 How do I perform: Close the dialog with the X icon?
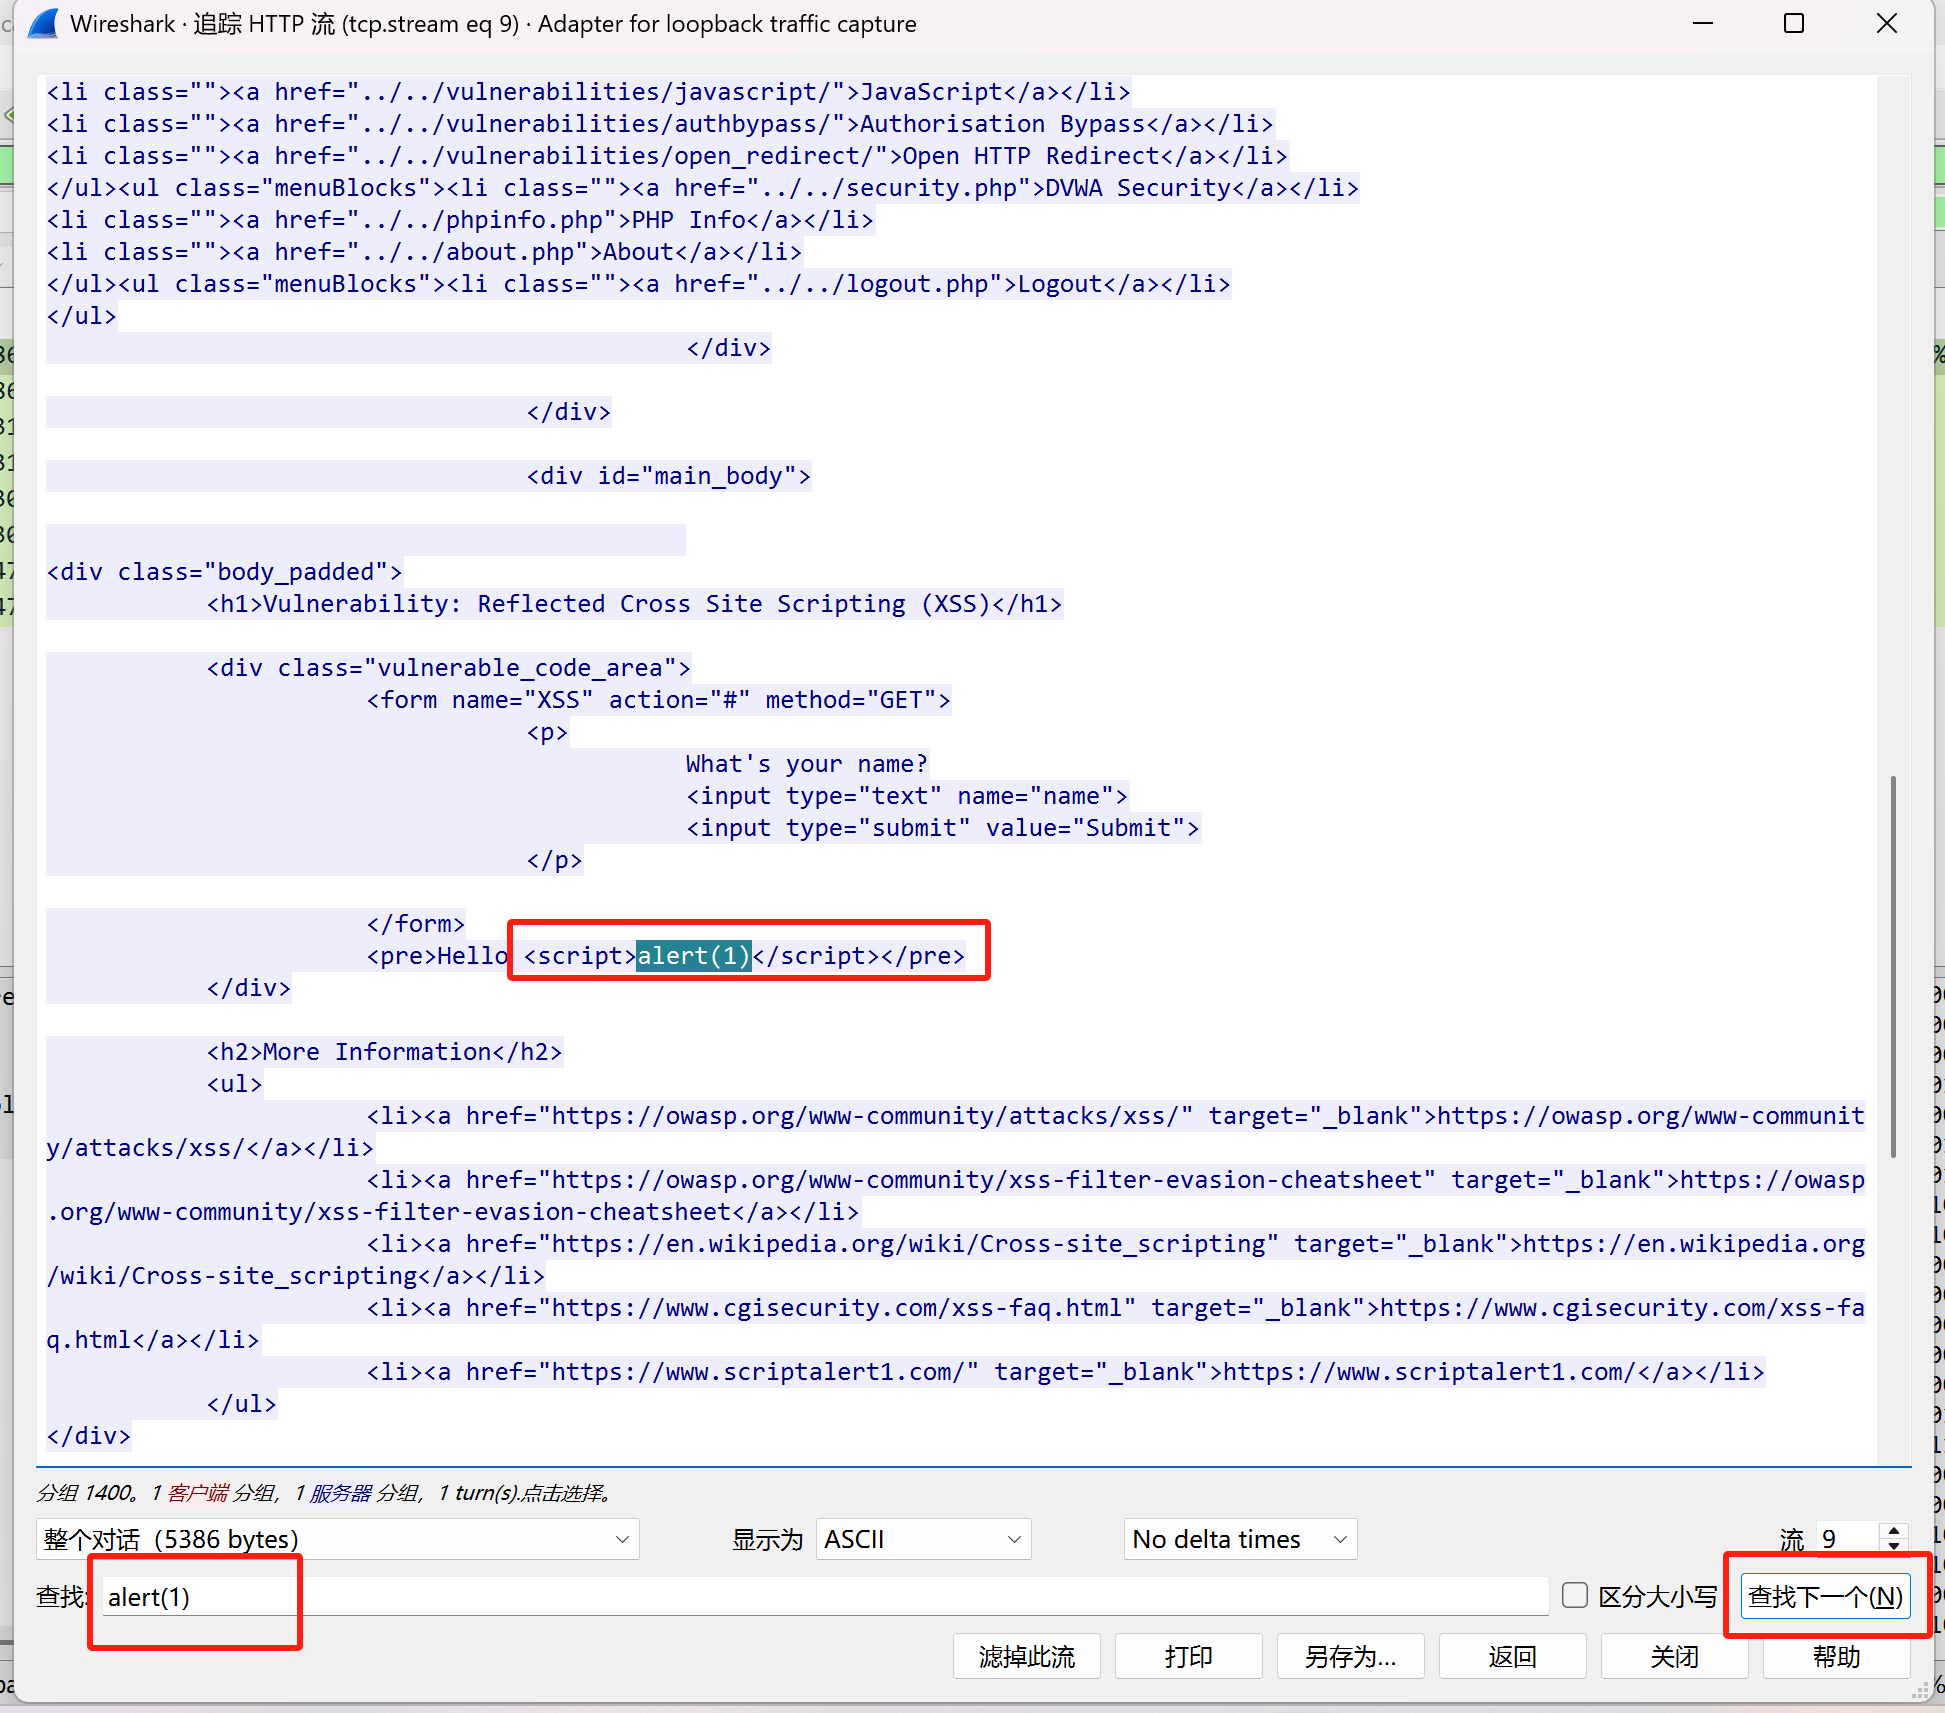click(x=1886, y=23)
